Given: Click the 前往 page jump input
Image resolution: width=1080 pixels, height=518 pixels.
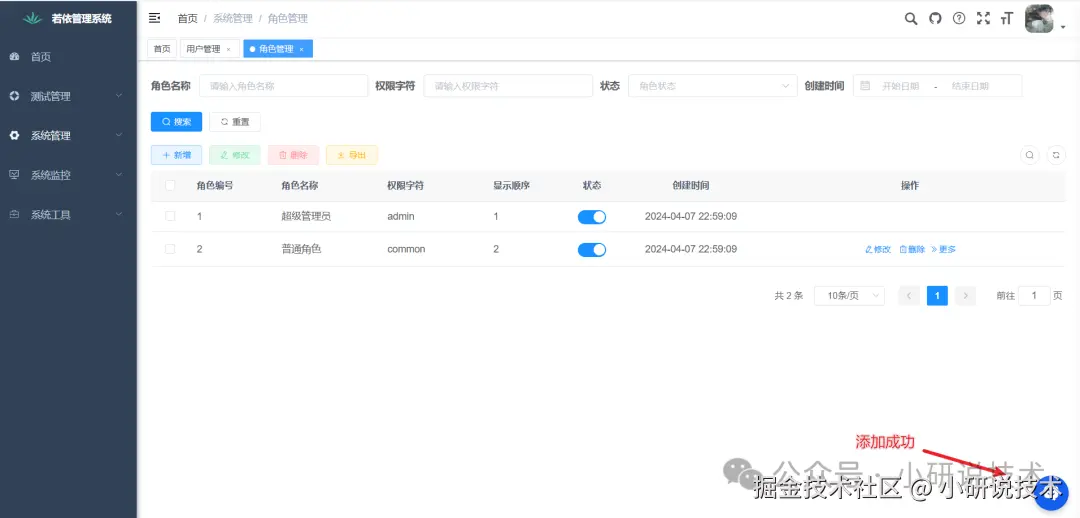Looking at the screenshot, I should point(1034,296).
